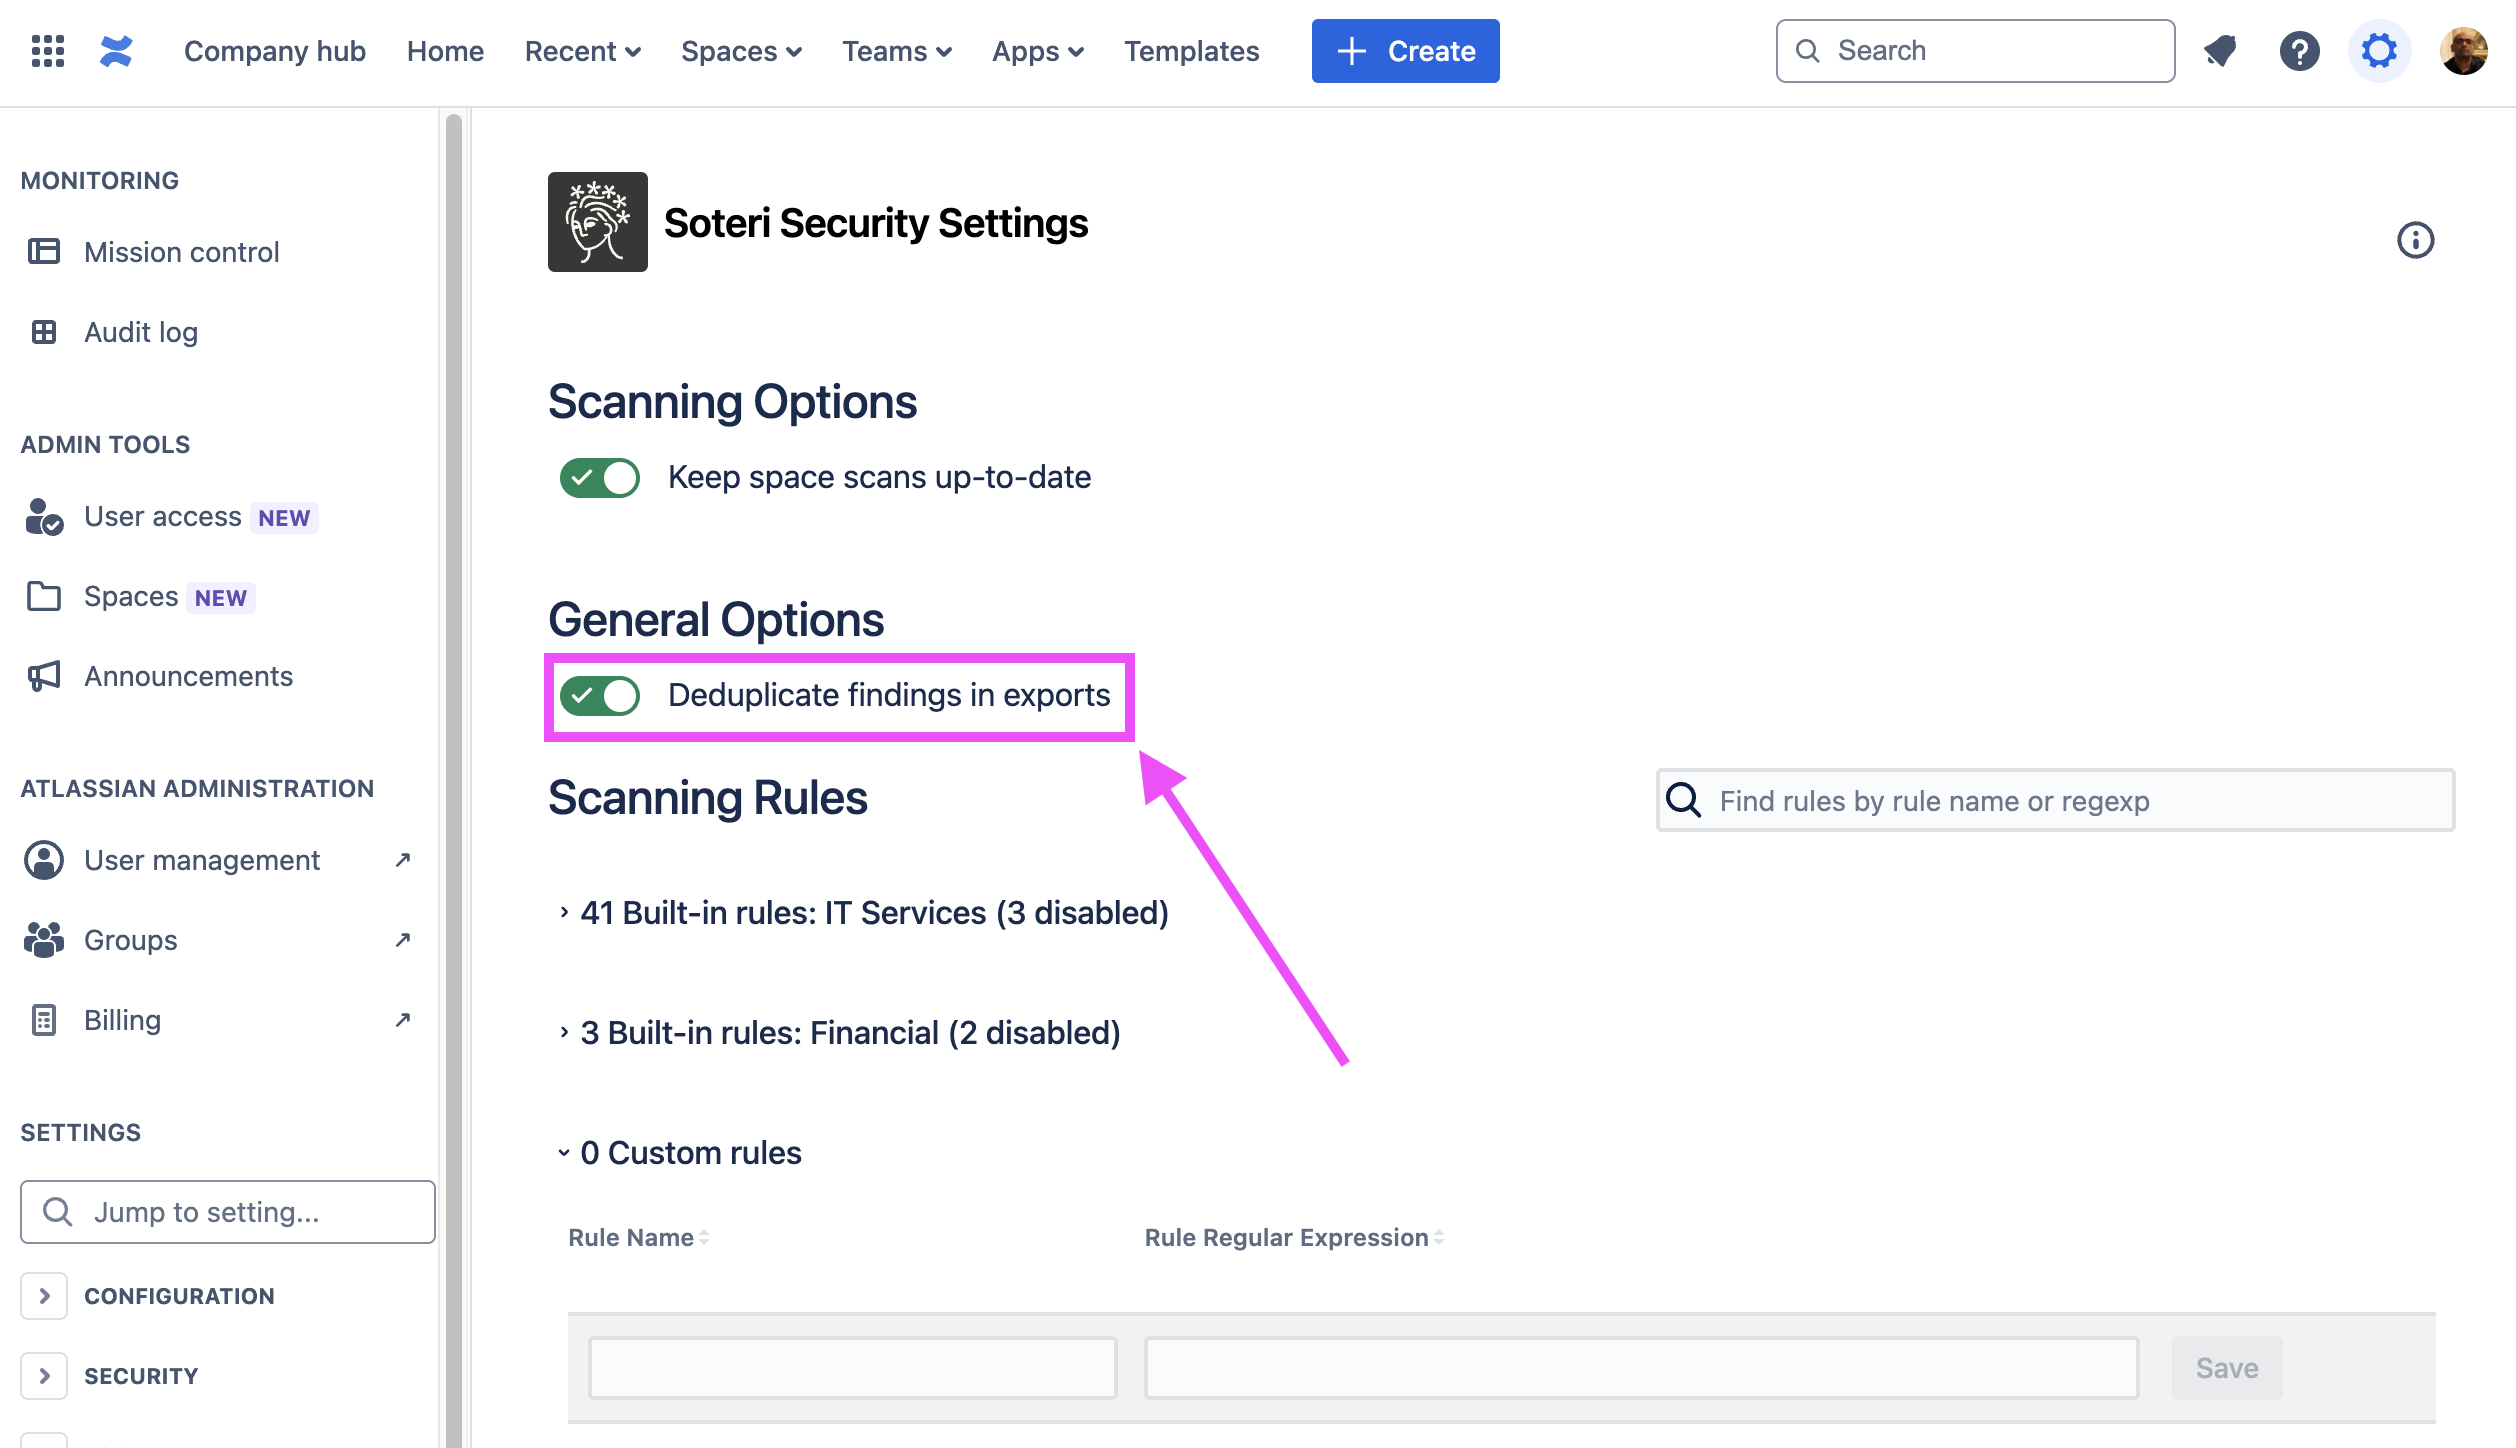Click the NEW badge next to User access
2516x1448 pixels.
coord(284,517)
